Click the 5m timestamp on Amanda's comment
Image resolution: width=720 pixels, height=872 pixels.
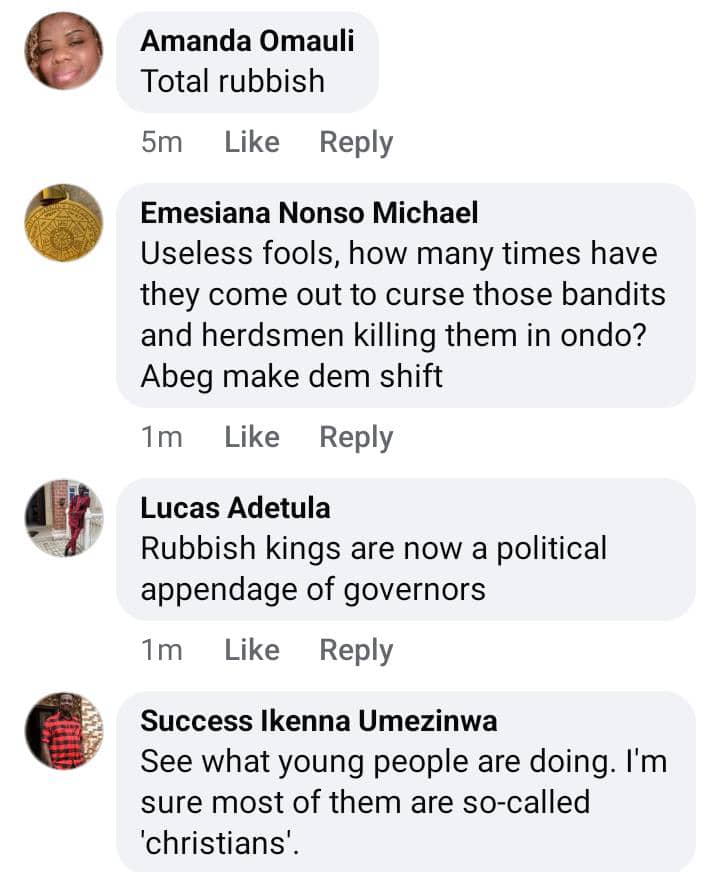162,142
